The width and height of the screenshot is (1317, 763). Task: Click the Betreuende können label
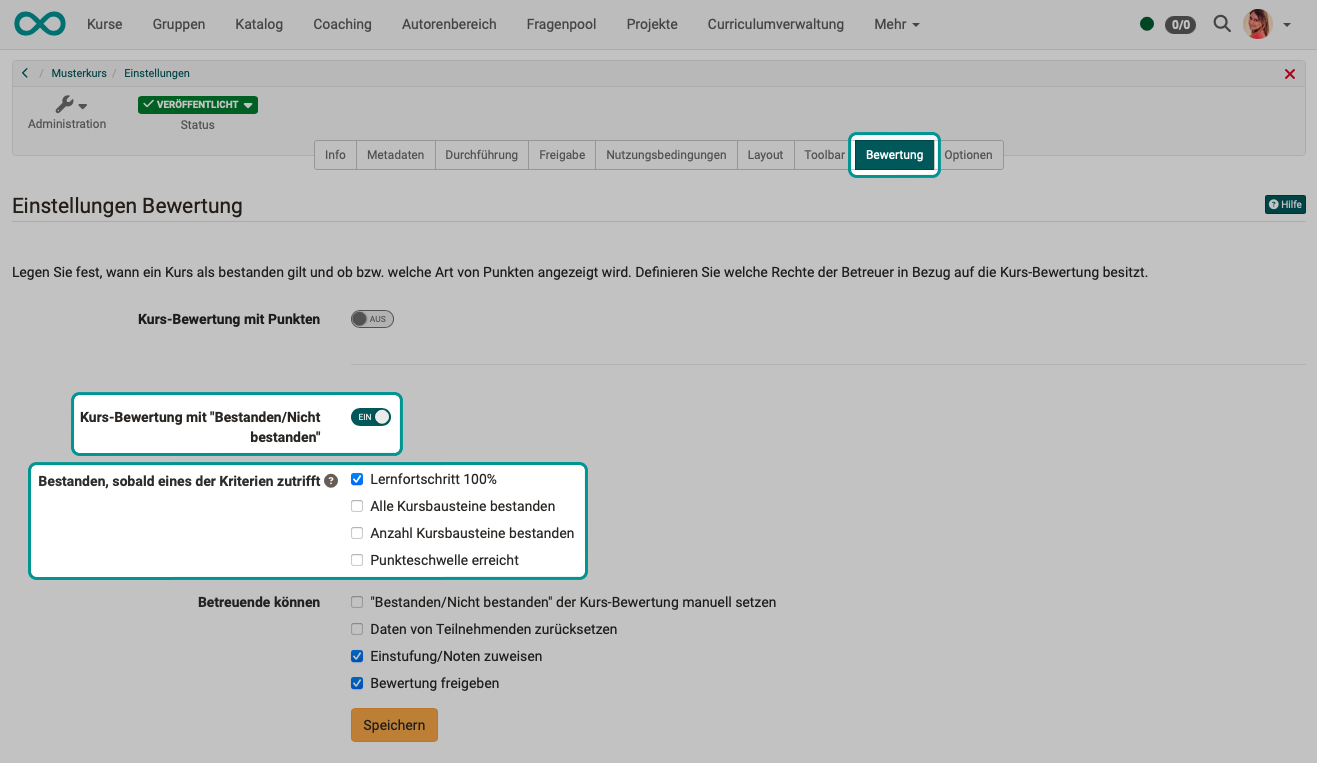[x=259, y=602]
